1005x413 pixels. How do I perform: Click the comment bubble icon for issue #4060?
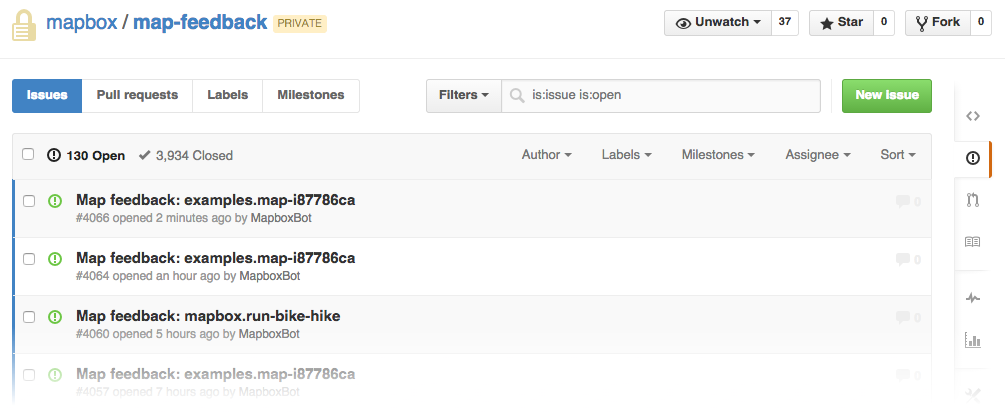click(x=903, y=317)
